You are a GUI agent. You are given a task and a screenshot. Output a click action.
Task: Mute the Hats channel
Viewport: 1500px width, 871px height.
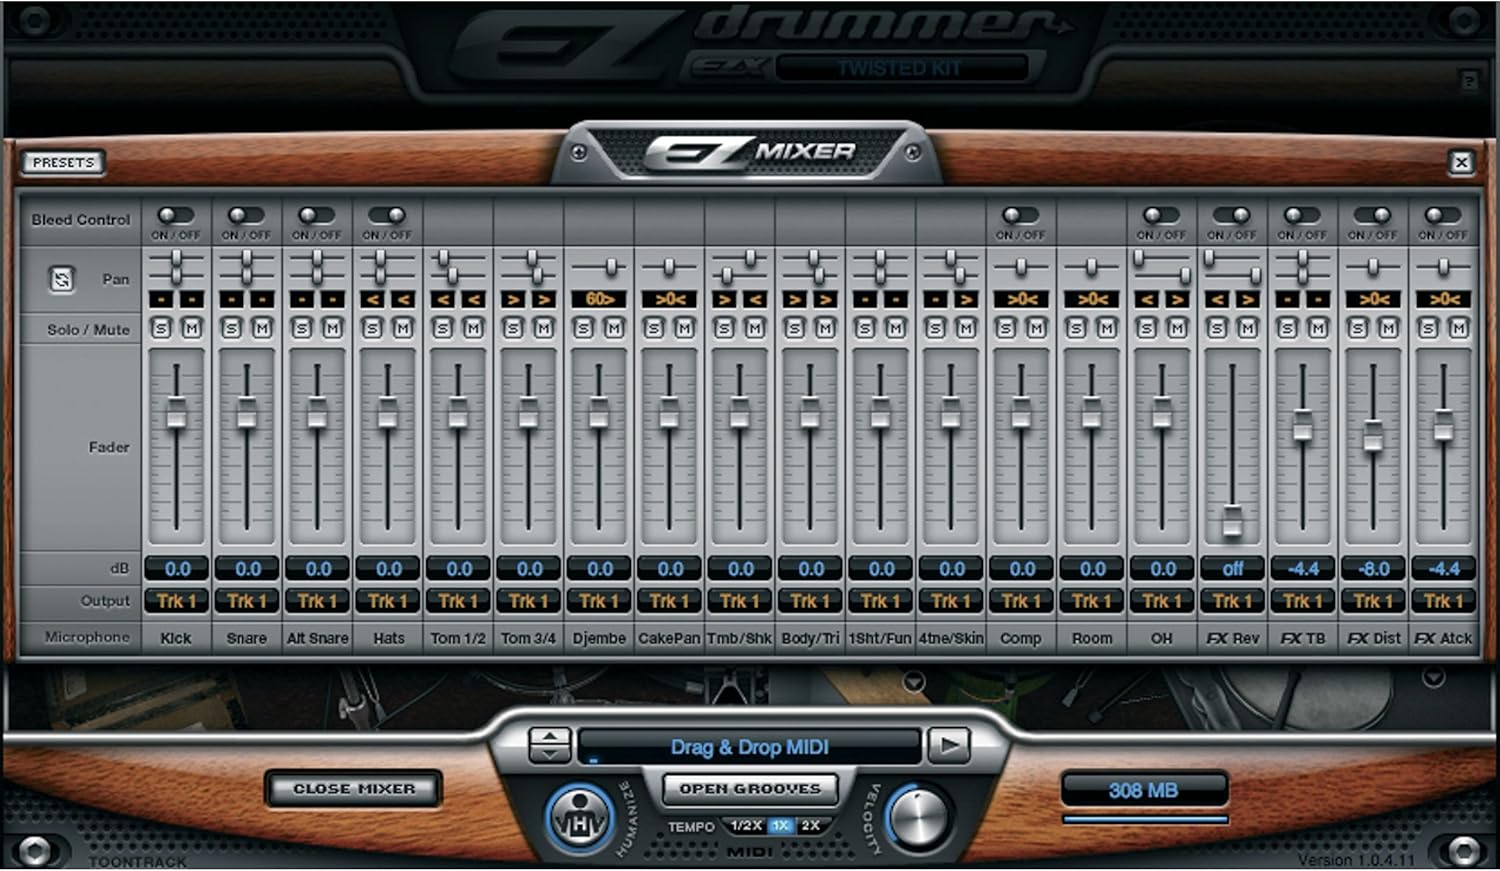(403, 328)
